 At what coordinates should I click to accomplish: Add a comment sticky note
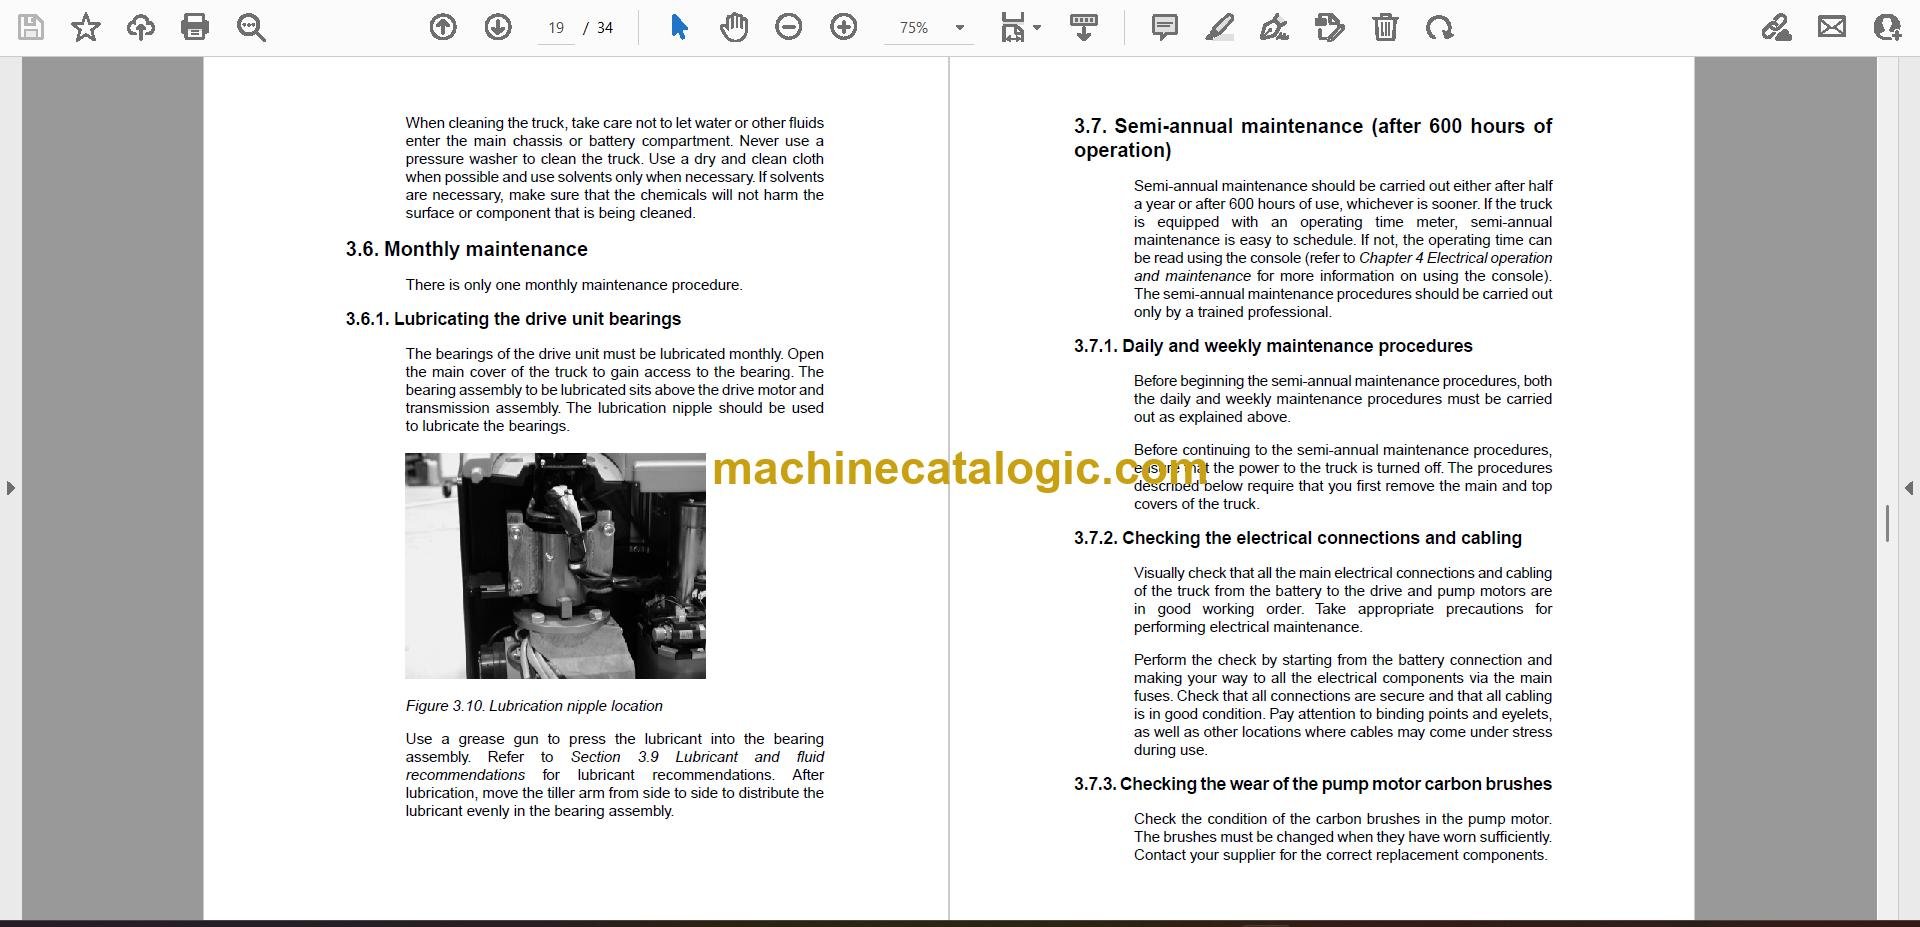[1165, 27]
